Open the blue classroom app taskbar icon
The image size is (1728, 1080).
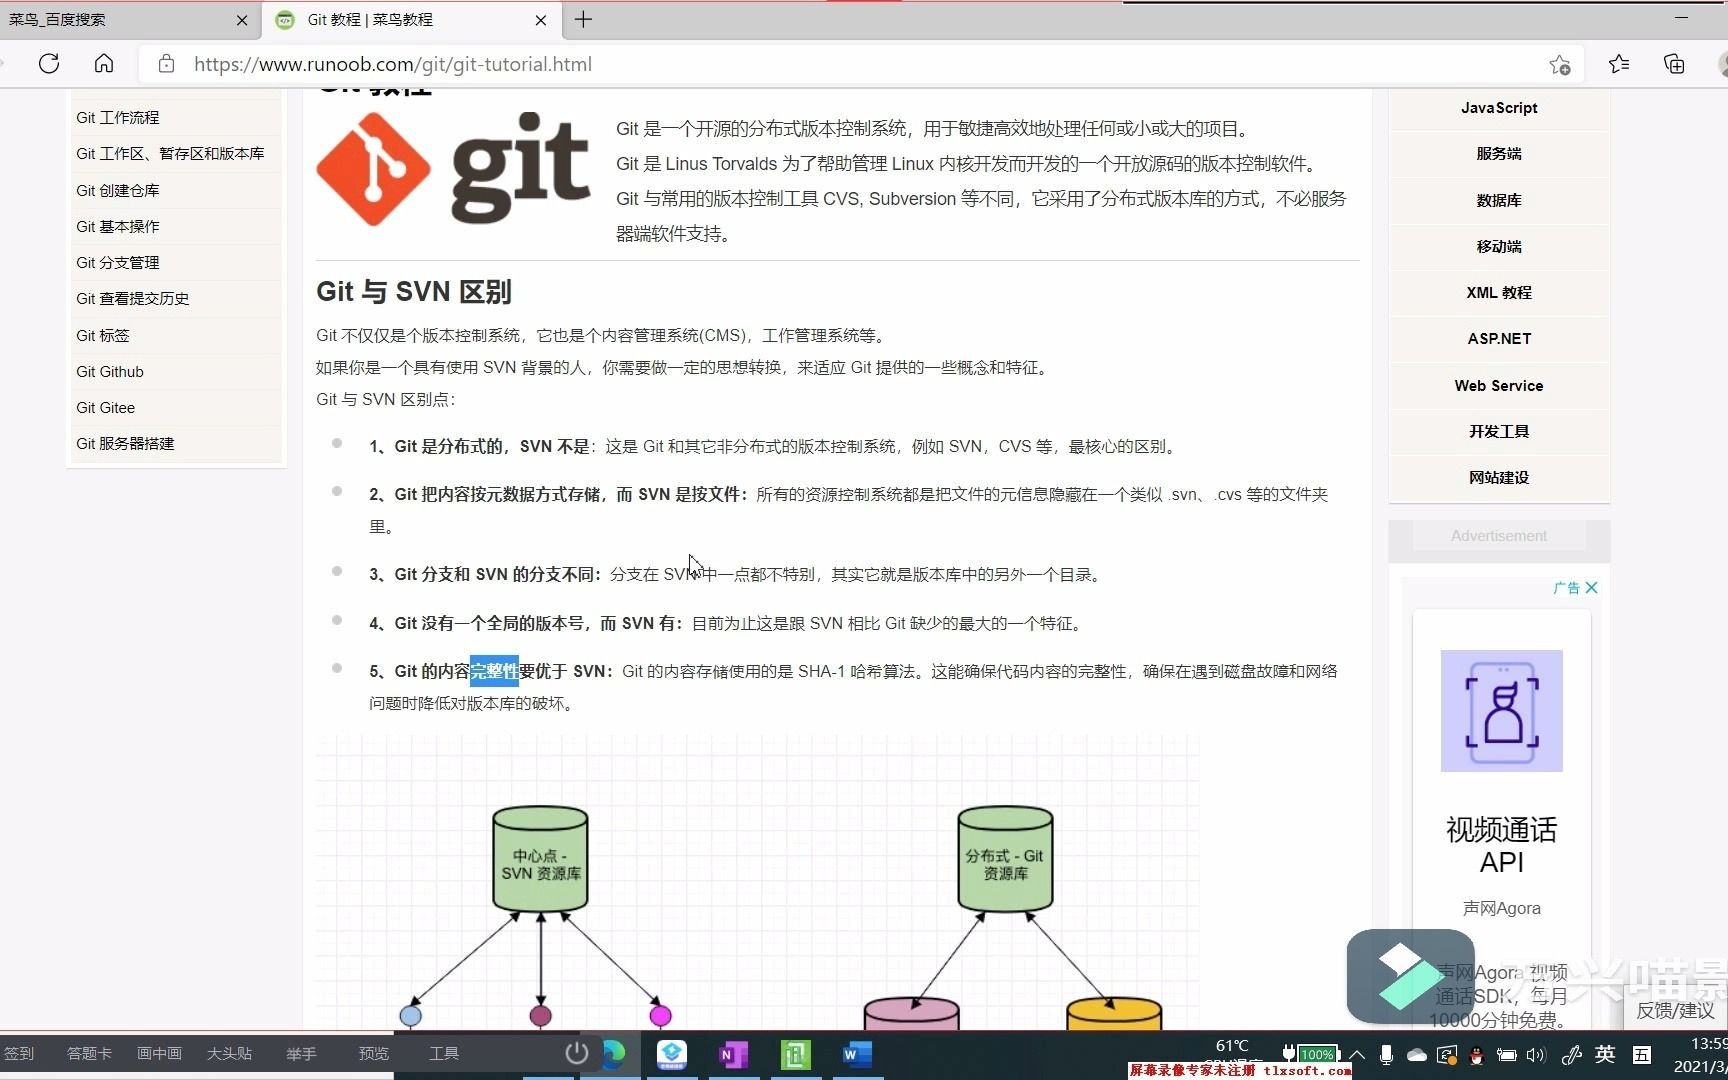coord(672,1054)
